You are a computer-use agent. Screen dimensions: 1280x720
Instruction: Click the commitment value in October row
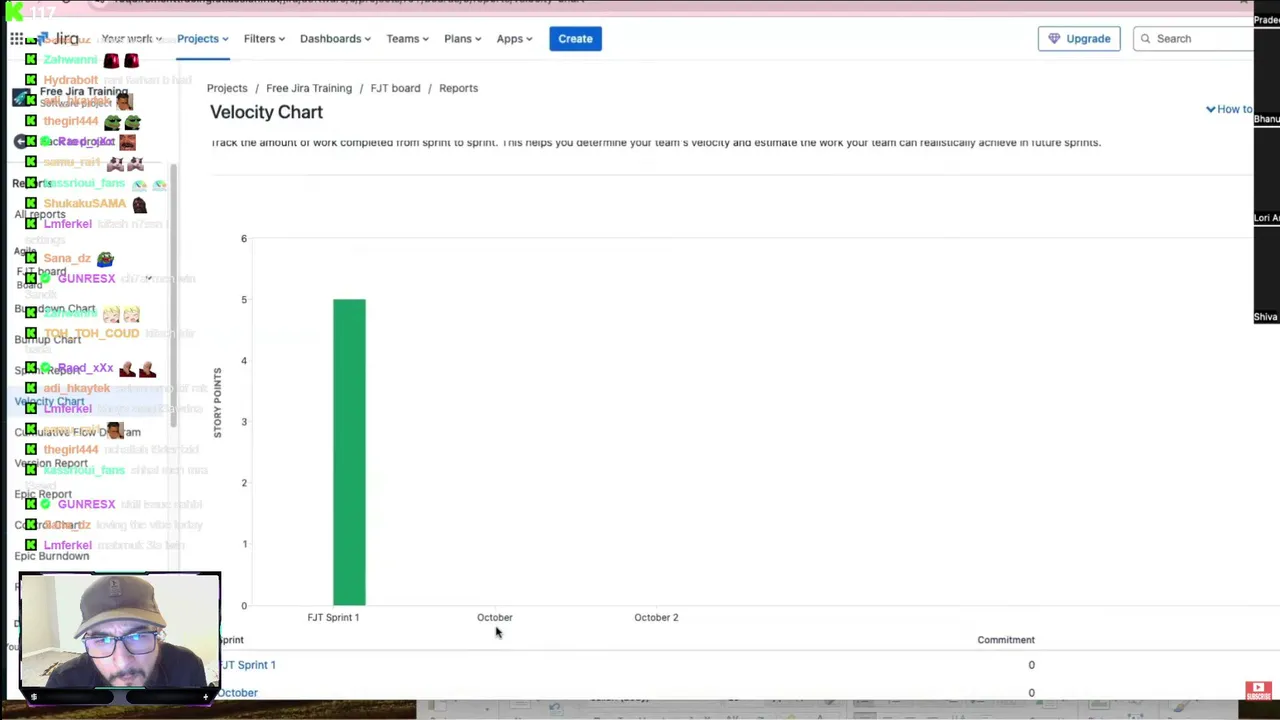click(1031, 692)
